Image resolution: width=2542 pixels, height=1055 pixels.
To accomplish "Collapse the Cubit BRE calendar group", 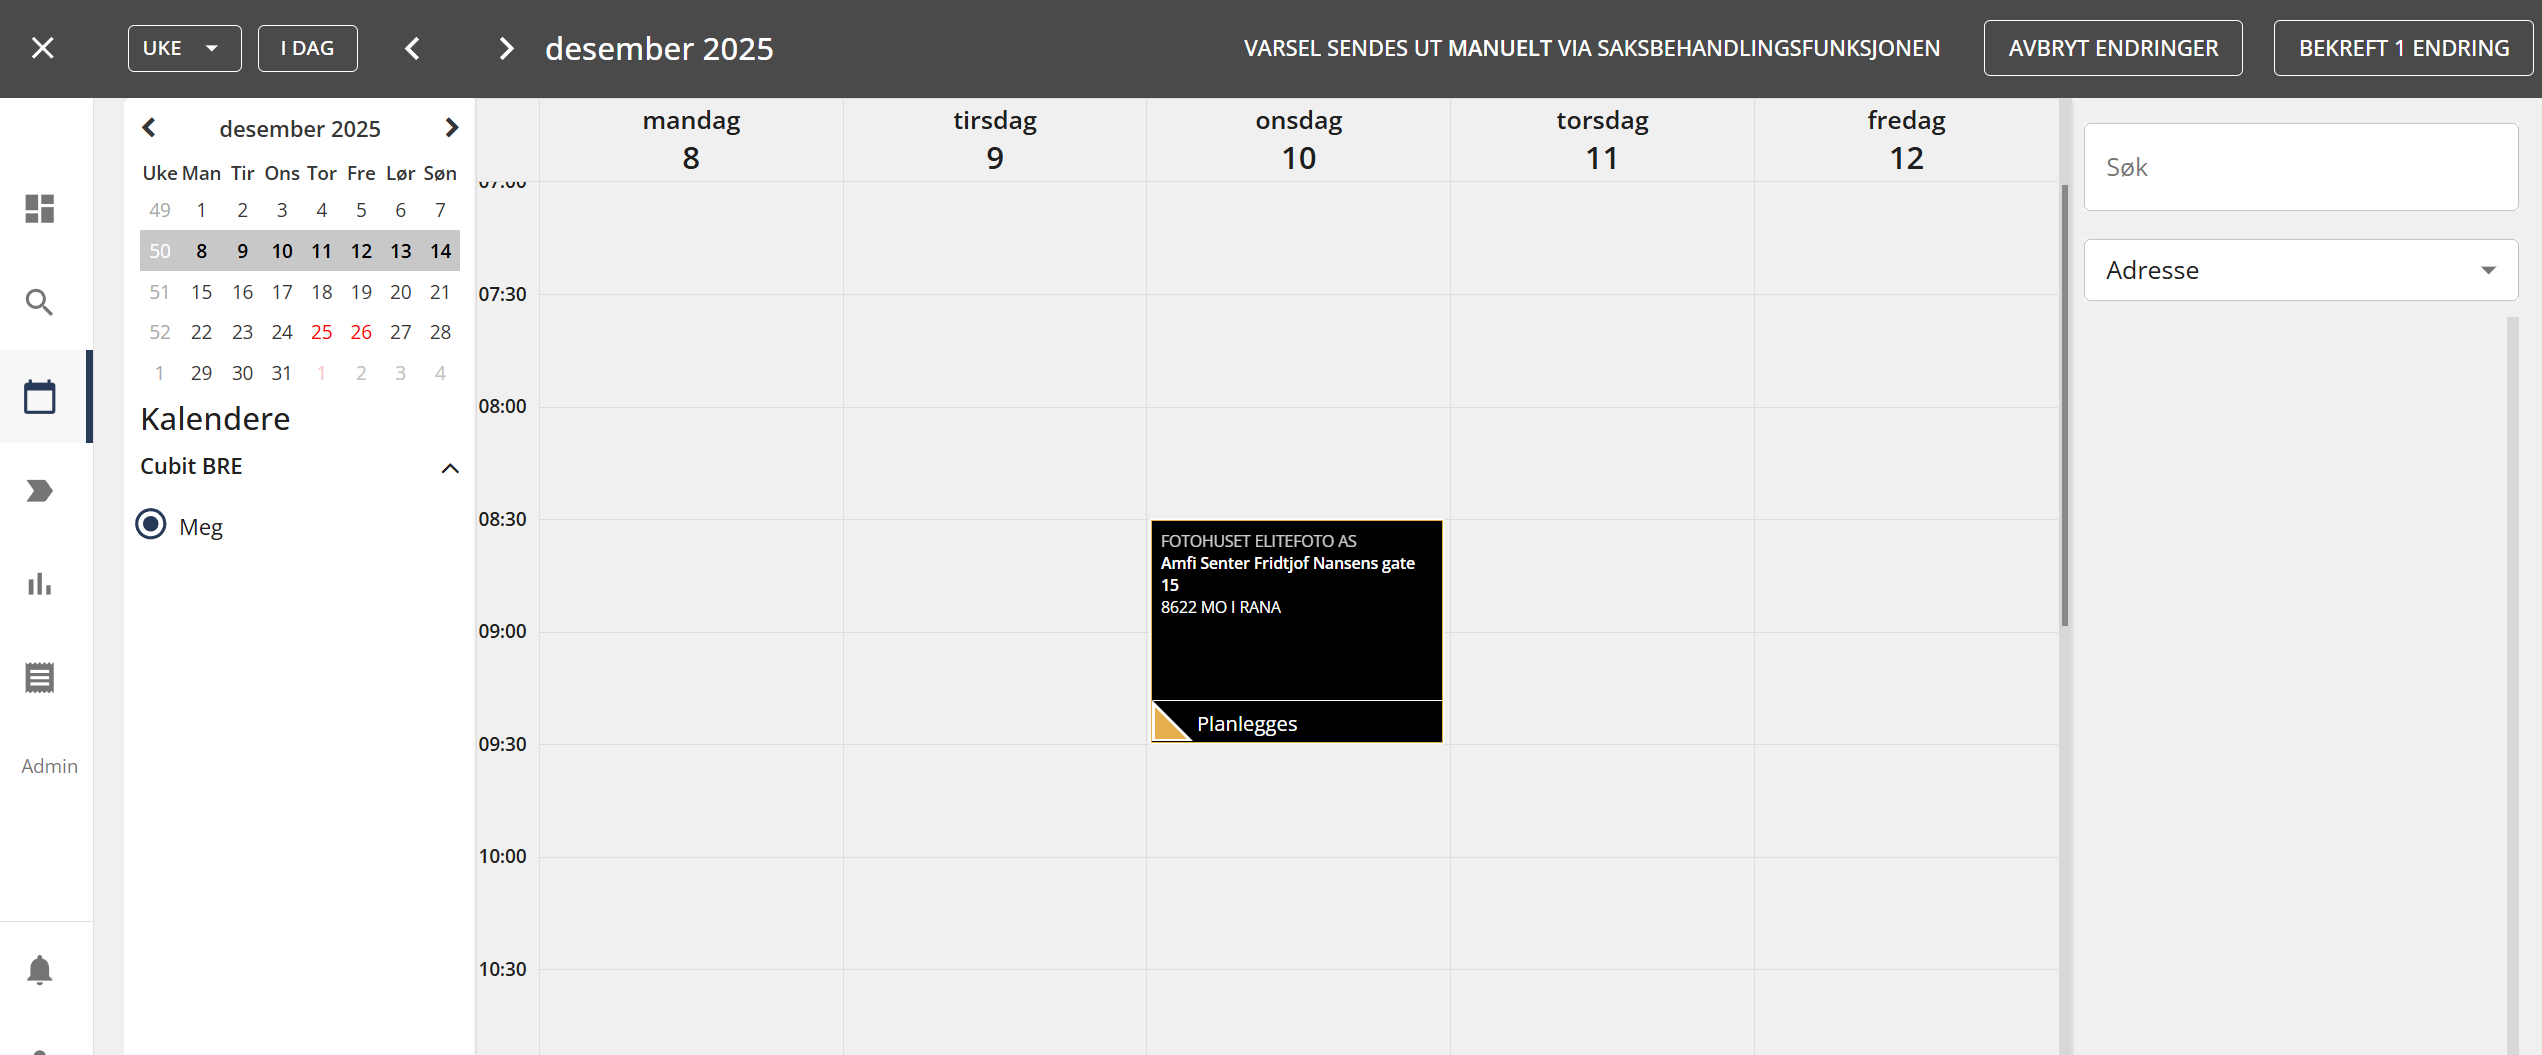I will click(x=450, y=468).
